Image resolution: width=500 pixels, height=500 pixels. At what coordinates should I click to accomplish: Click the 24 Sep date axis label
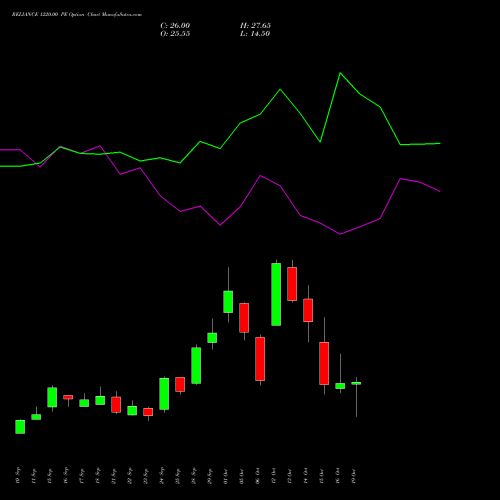click(x=162, y=476)
